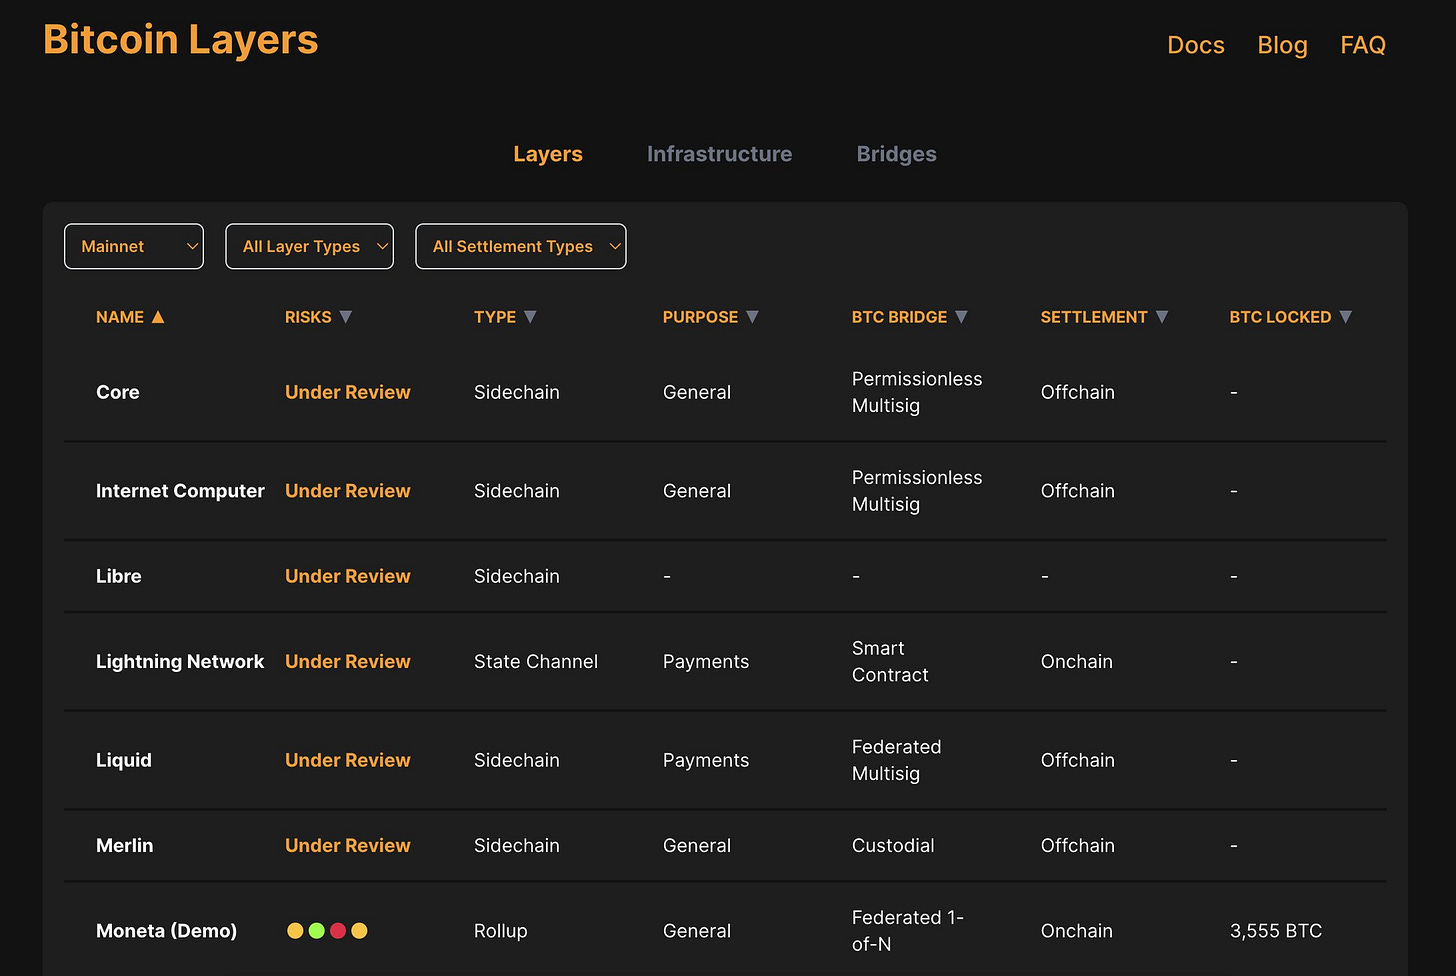Select Sidechain type in Libre row
1456x976 pixels.
[x=517, y=576]
